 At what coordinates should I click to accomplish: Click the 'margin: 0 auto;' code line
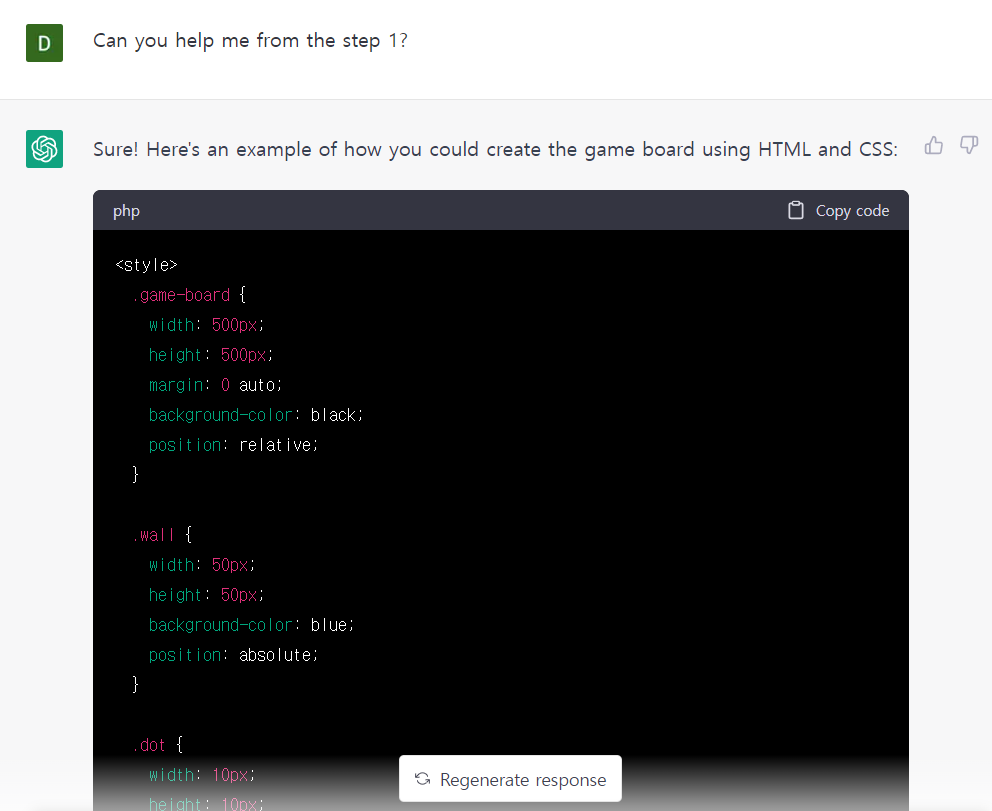(216, 385)
